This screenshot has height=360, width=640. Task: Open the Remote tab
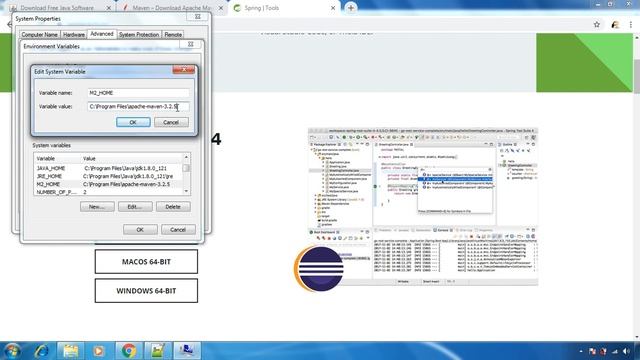[x=173, y=35]
